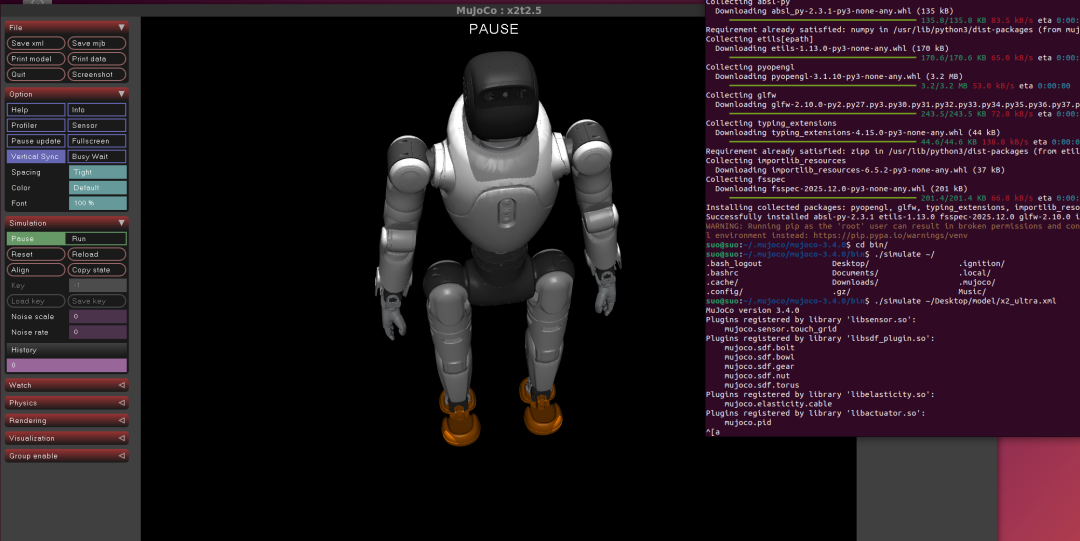Viewport: 1080px width, 541px height.
Task: Collapse the Simulation section
Action: 121,223
